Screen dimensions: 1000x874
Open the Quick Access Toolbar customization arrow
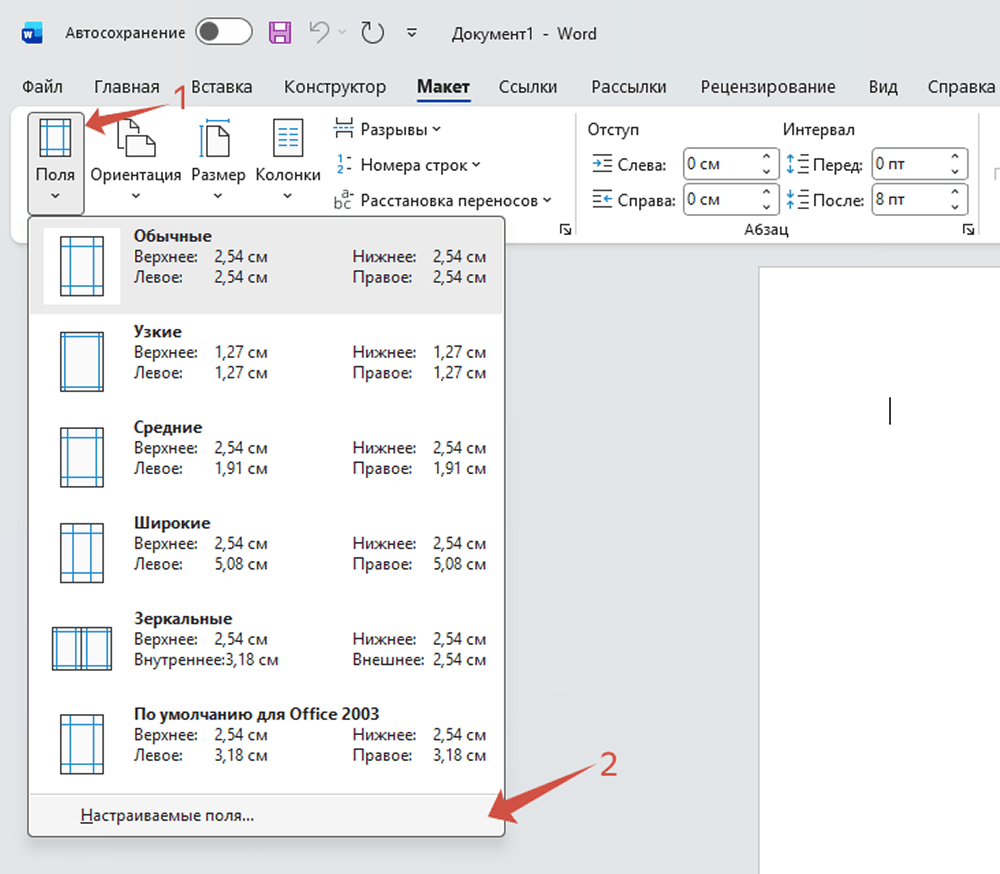click(x=412, y=33)
